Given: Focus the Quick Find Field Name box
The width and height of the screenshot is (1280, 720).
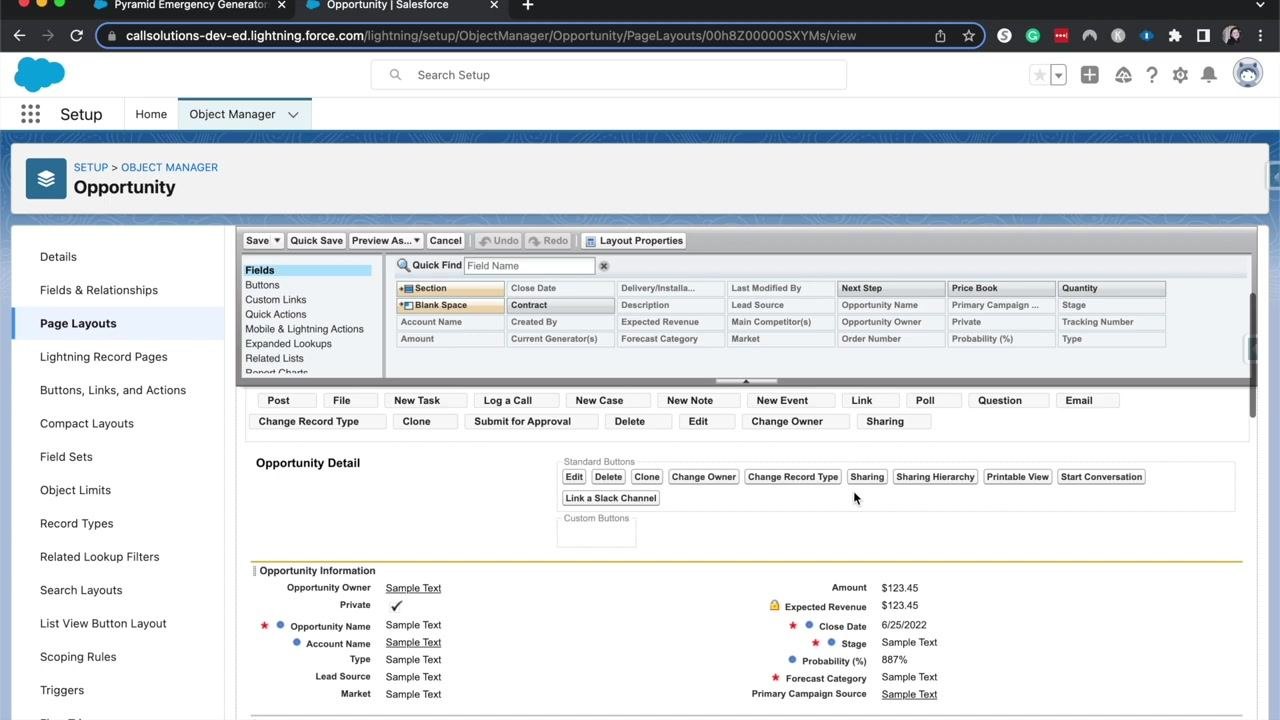Looking at the screenshot, I should click(530, 266).
